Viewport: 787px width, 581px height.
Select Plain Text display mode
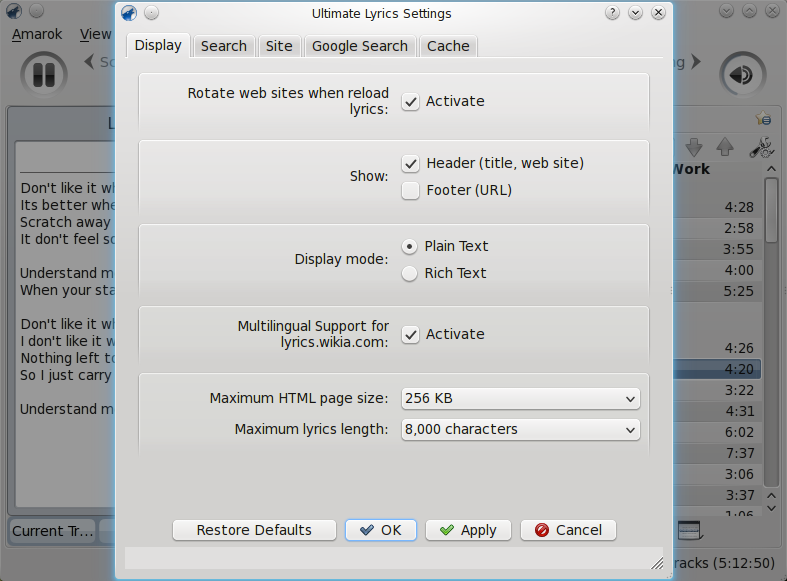click(x=410, y=246)
